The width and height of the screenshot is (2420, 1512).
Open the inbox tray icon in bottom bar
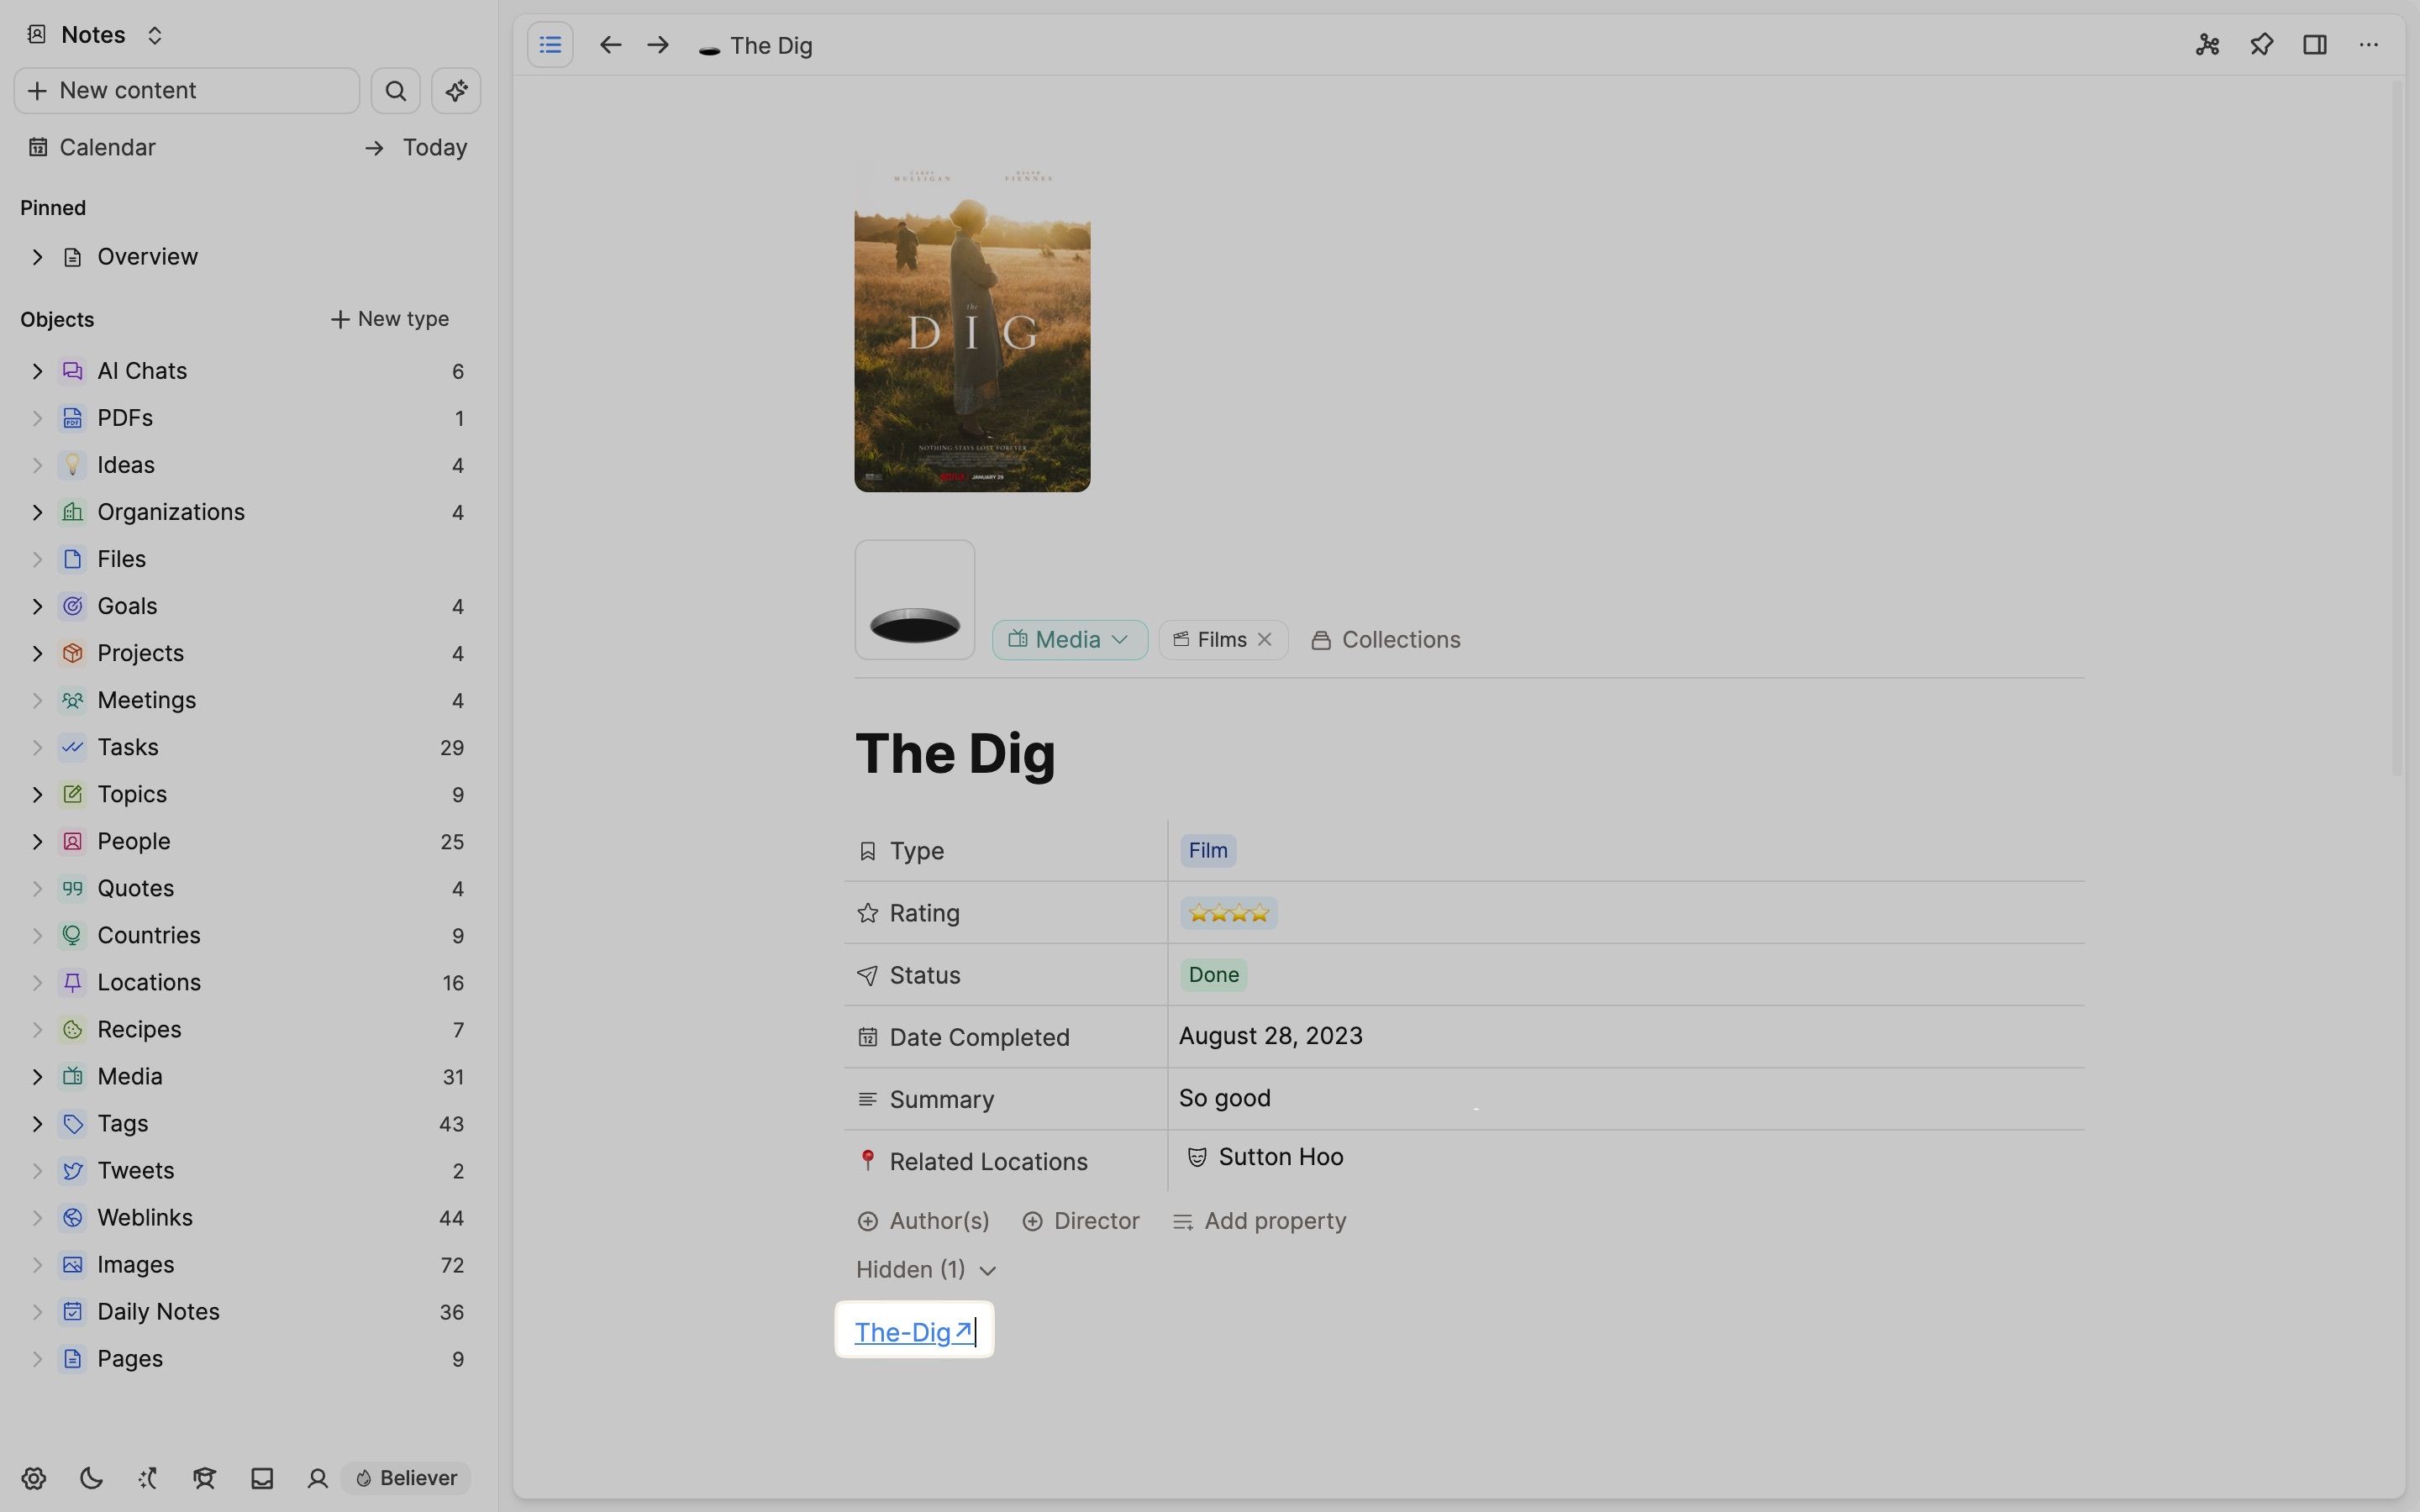click(262, 1478)
